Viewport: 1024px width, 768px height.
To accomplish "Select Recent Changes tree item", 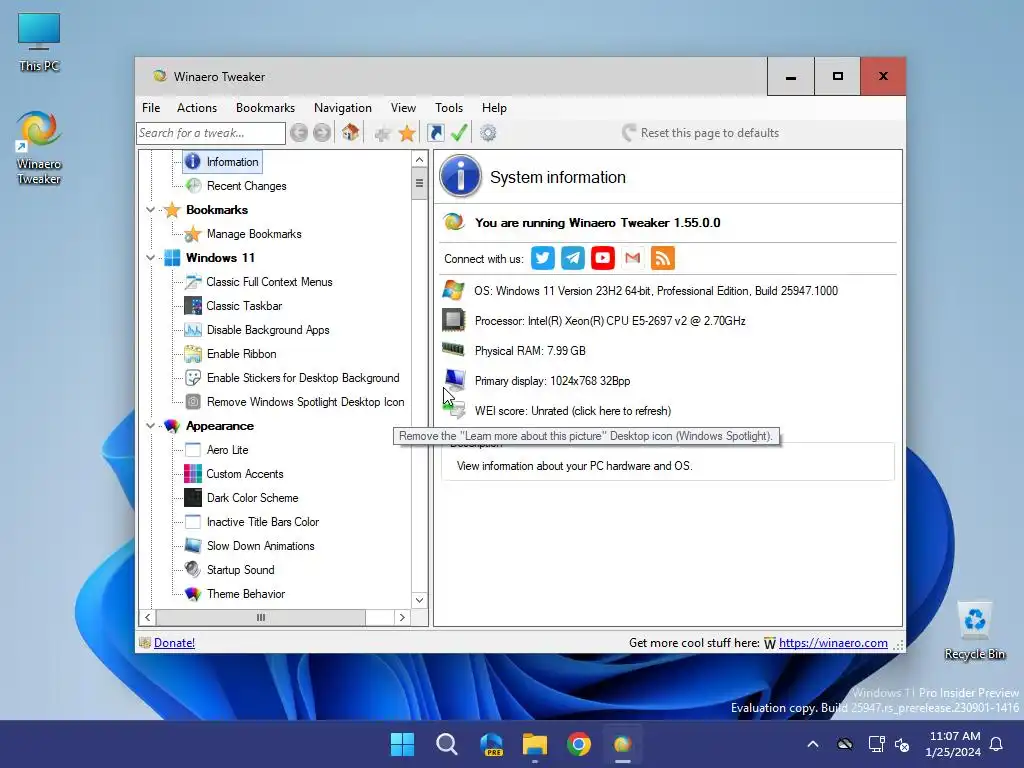I will [246, 186].
